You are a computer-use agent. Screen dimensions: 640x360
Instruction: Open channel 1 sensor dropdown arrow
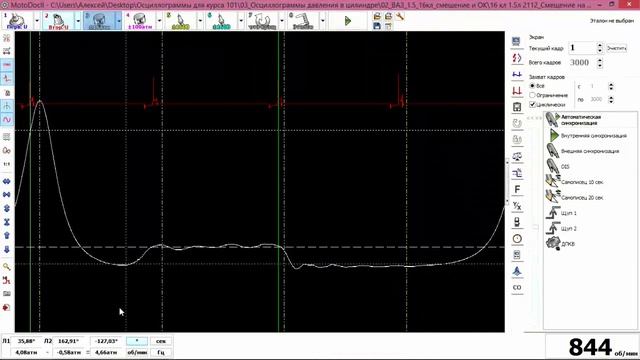point(37,21)
